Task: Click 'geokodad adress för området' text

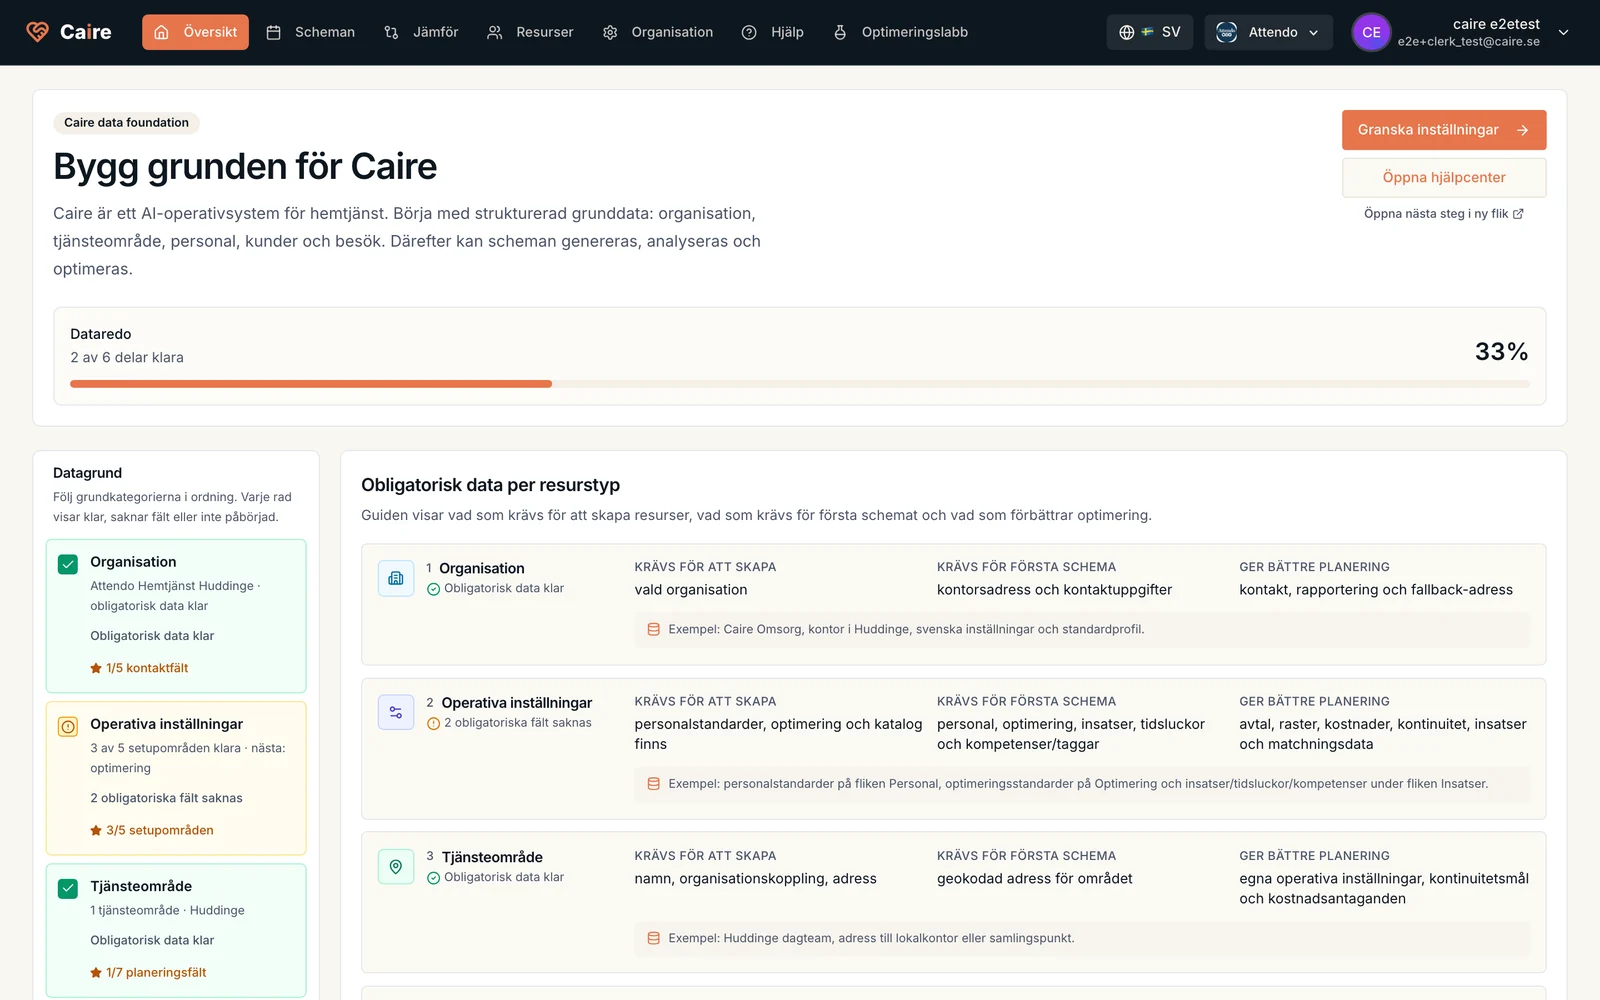Action: coord(1035,879)
